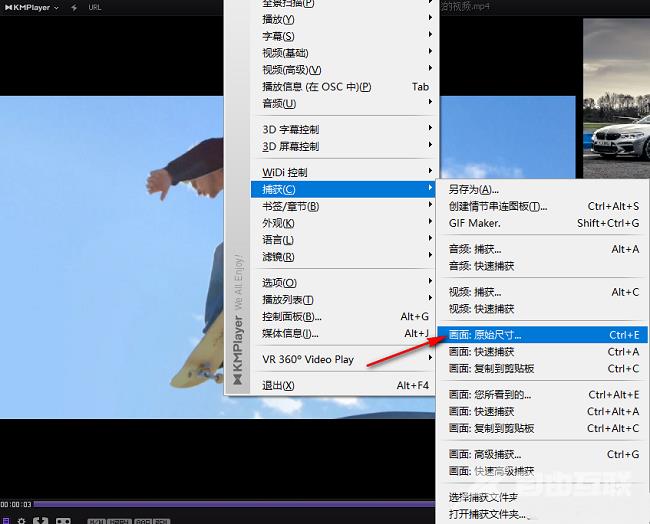Click the gear settings icon in bottom bar
The image size is (650, 524).
(19, 520)
